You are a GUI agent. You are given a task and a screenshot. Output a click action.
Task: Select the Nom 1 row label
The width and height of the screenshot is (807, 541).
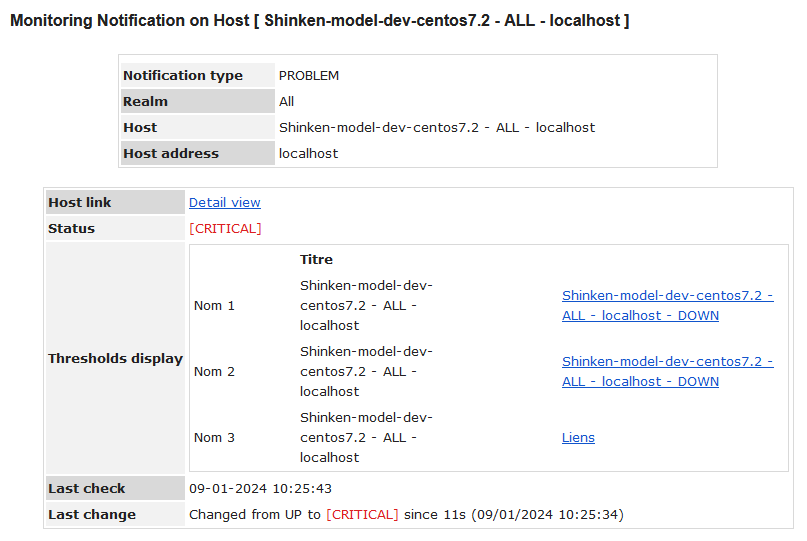tap(214, 306)
